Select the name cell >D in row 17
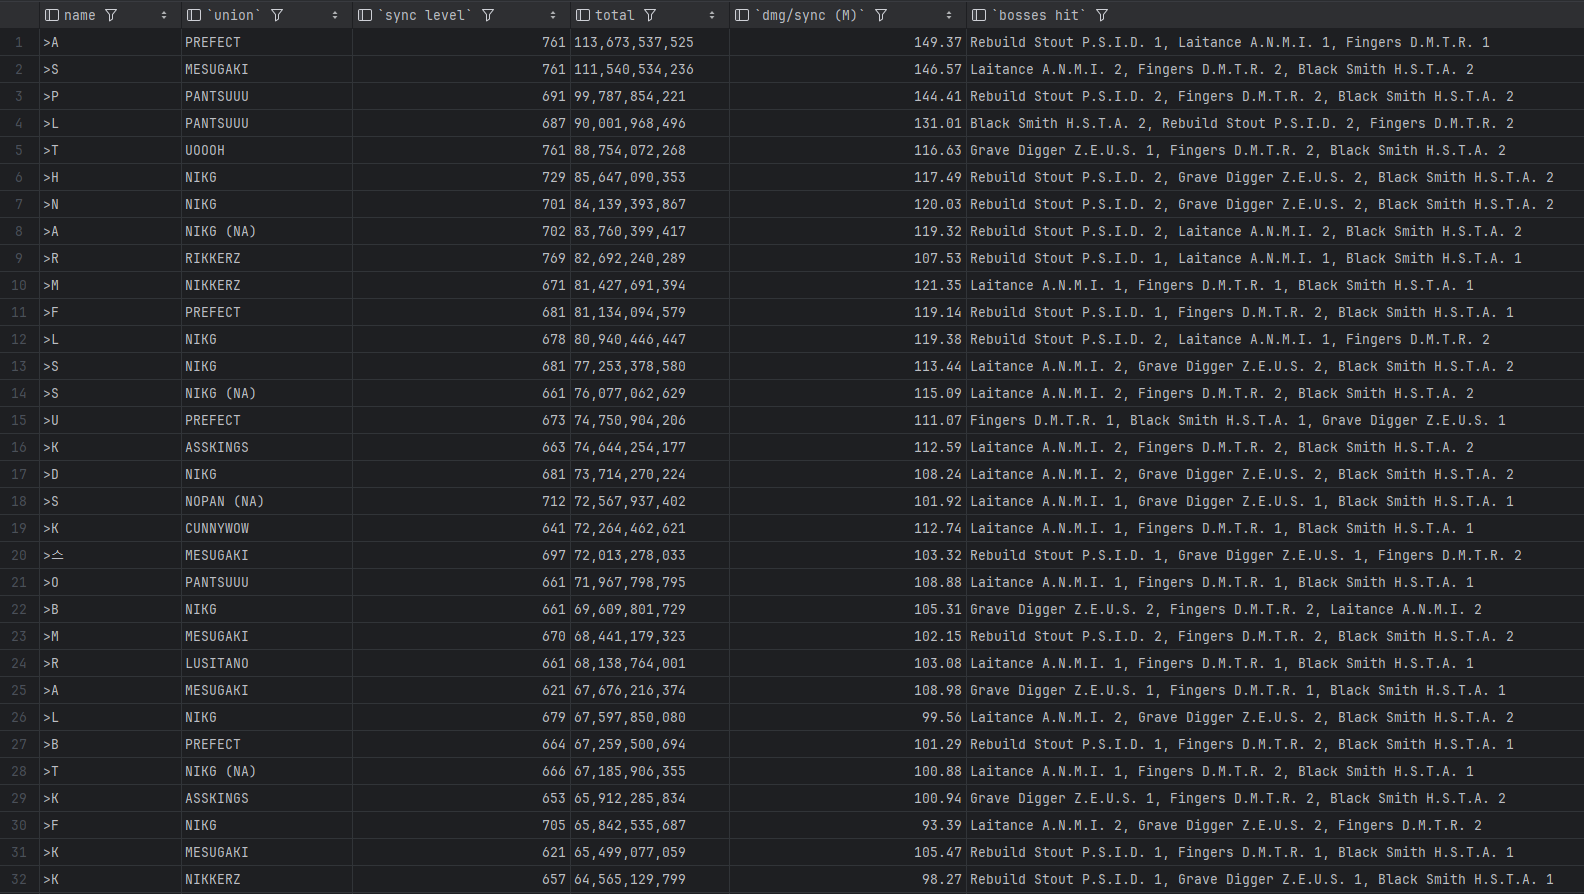The height and width of the screenshot is (894, 1584). [110, 474]
